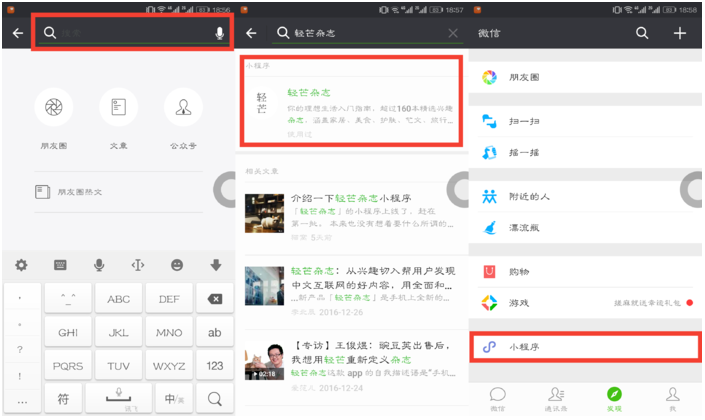Screen dimensions: 705x420
Task: Tap the MNO key
Action: tap(169, 332)
